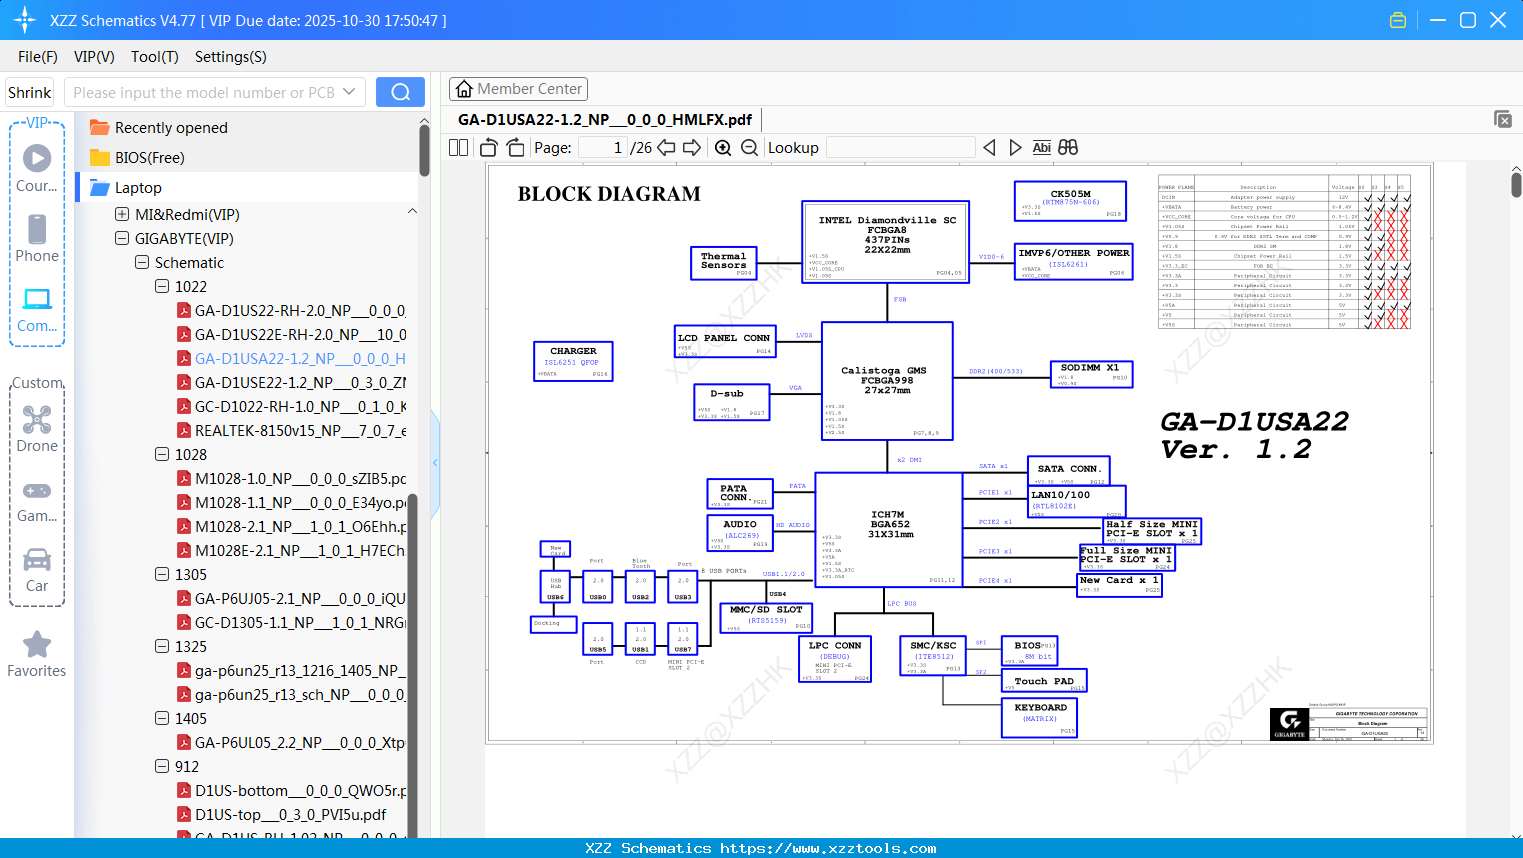Open the Drone category icon
This screenshot has height=858, width=1523.
click(x=37, y=428)
